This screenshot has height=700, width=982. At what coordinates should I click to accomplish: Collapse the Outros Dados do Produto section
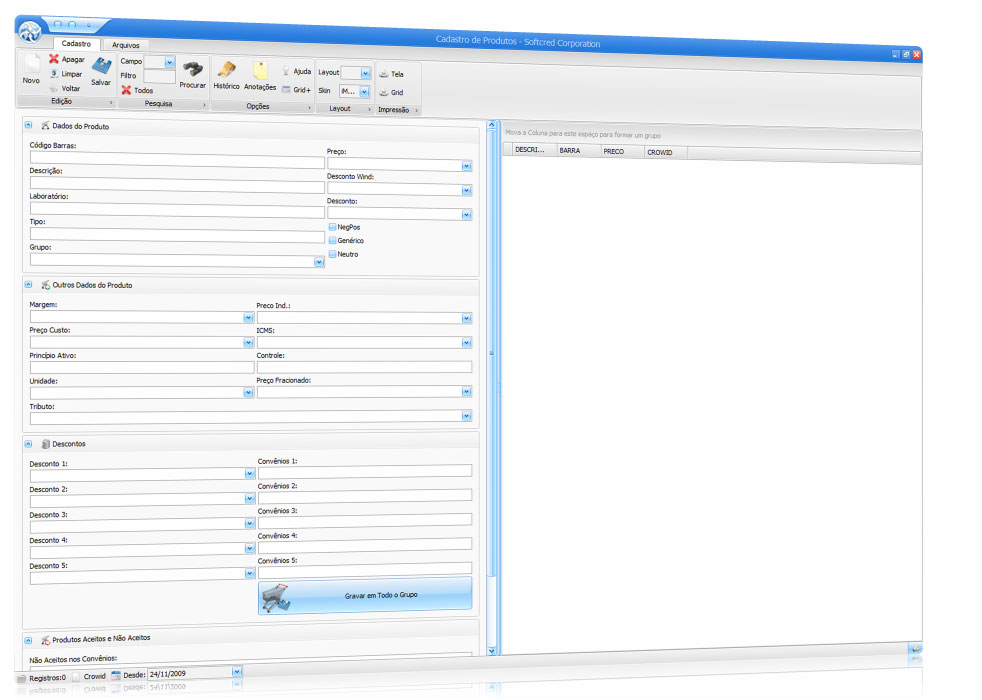click(29, 285)
